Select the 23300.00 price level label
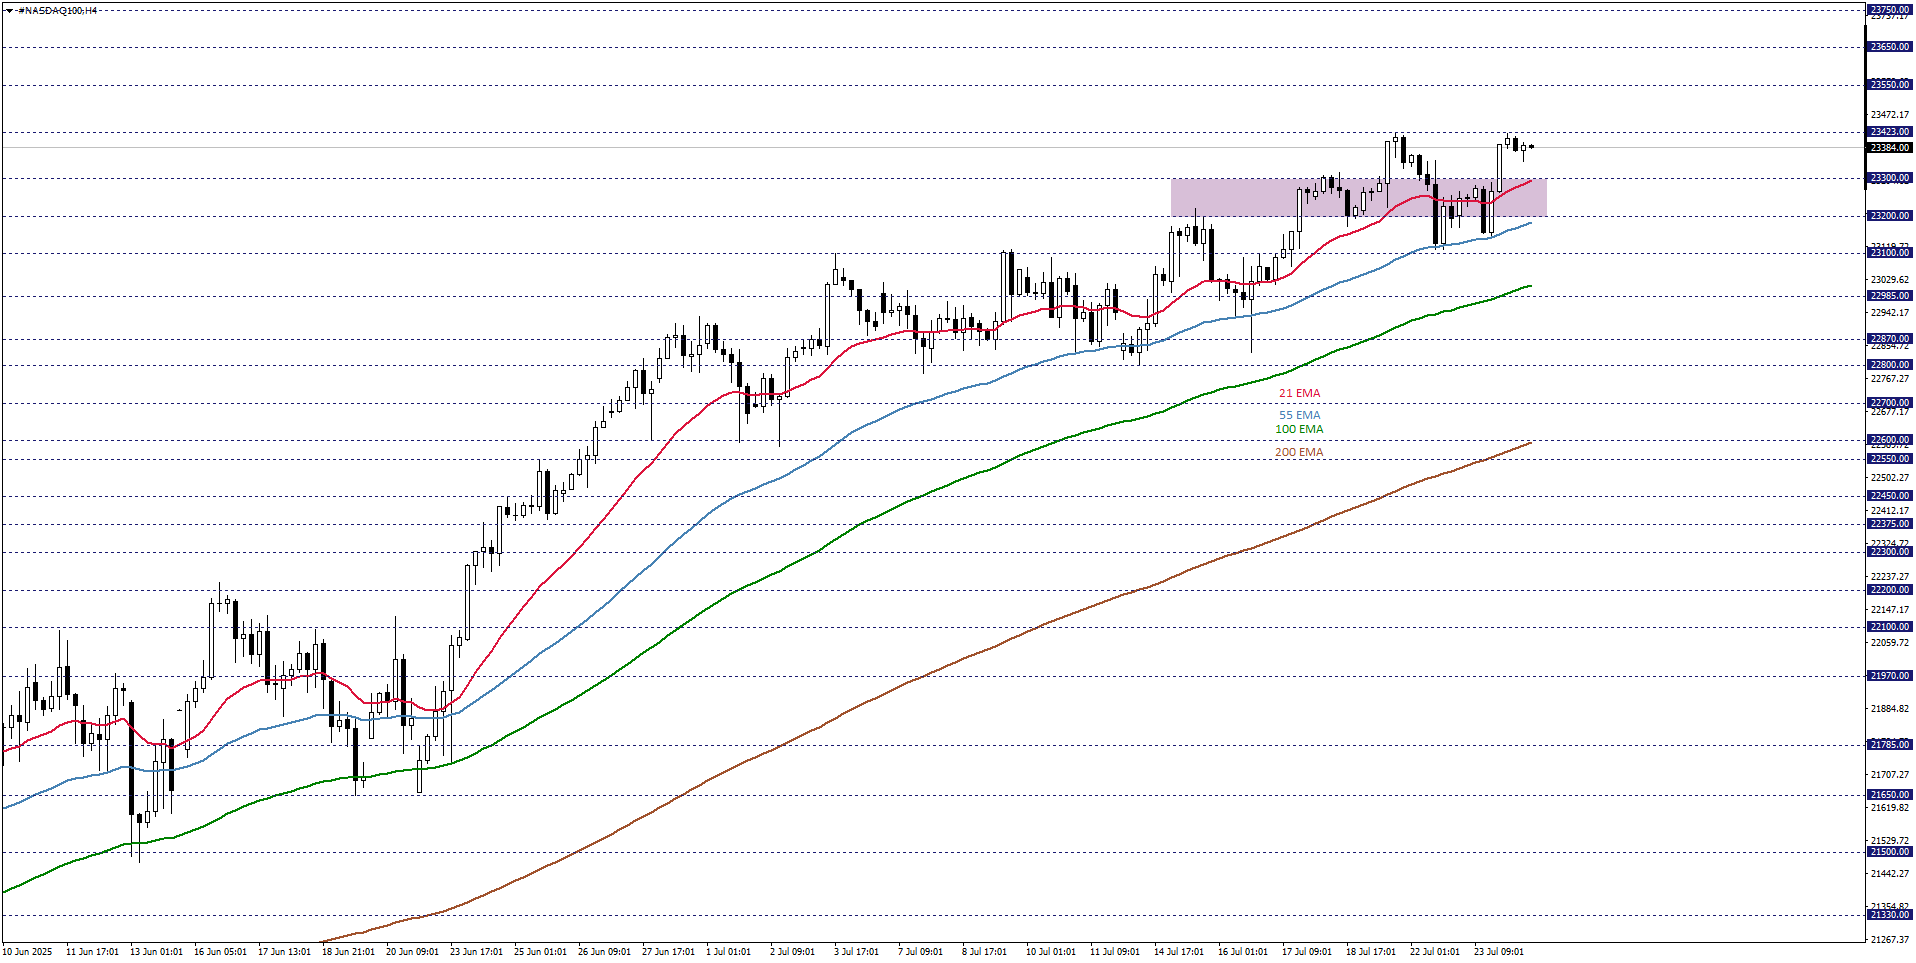The image size is (1916, 963). coord(1889,178)
